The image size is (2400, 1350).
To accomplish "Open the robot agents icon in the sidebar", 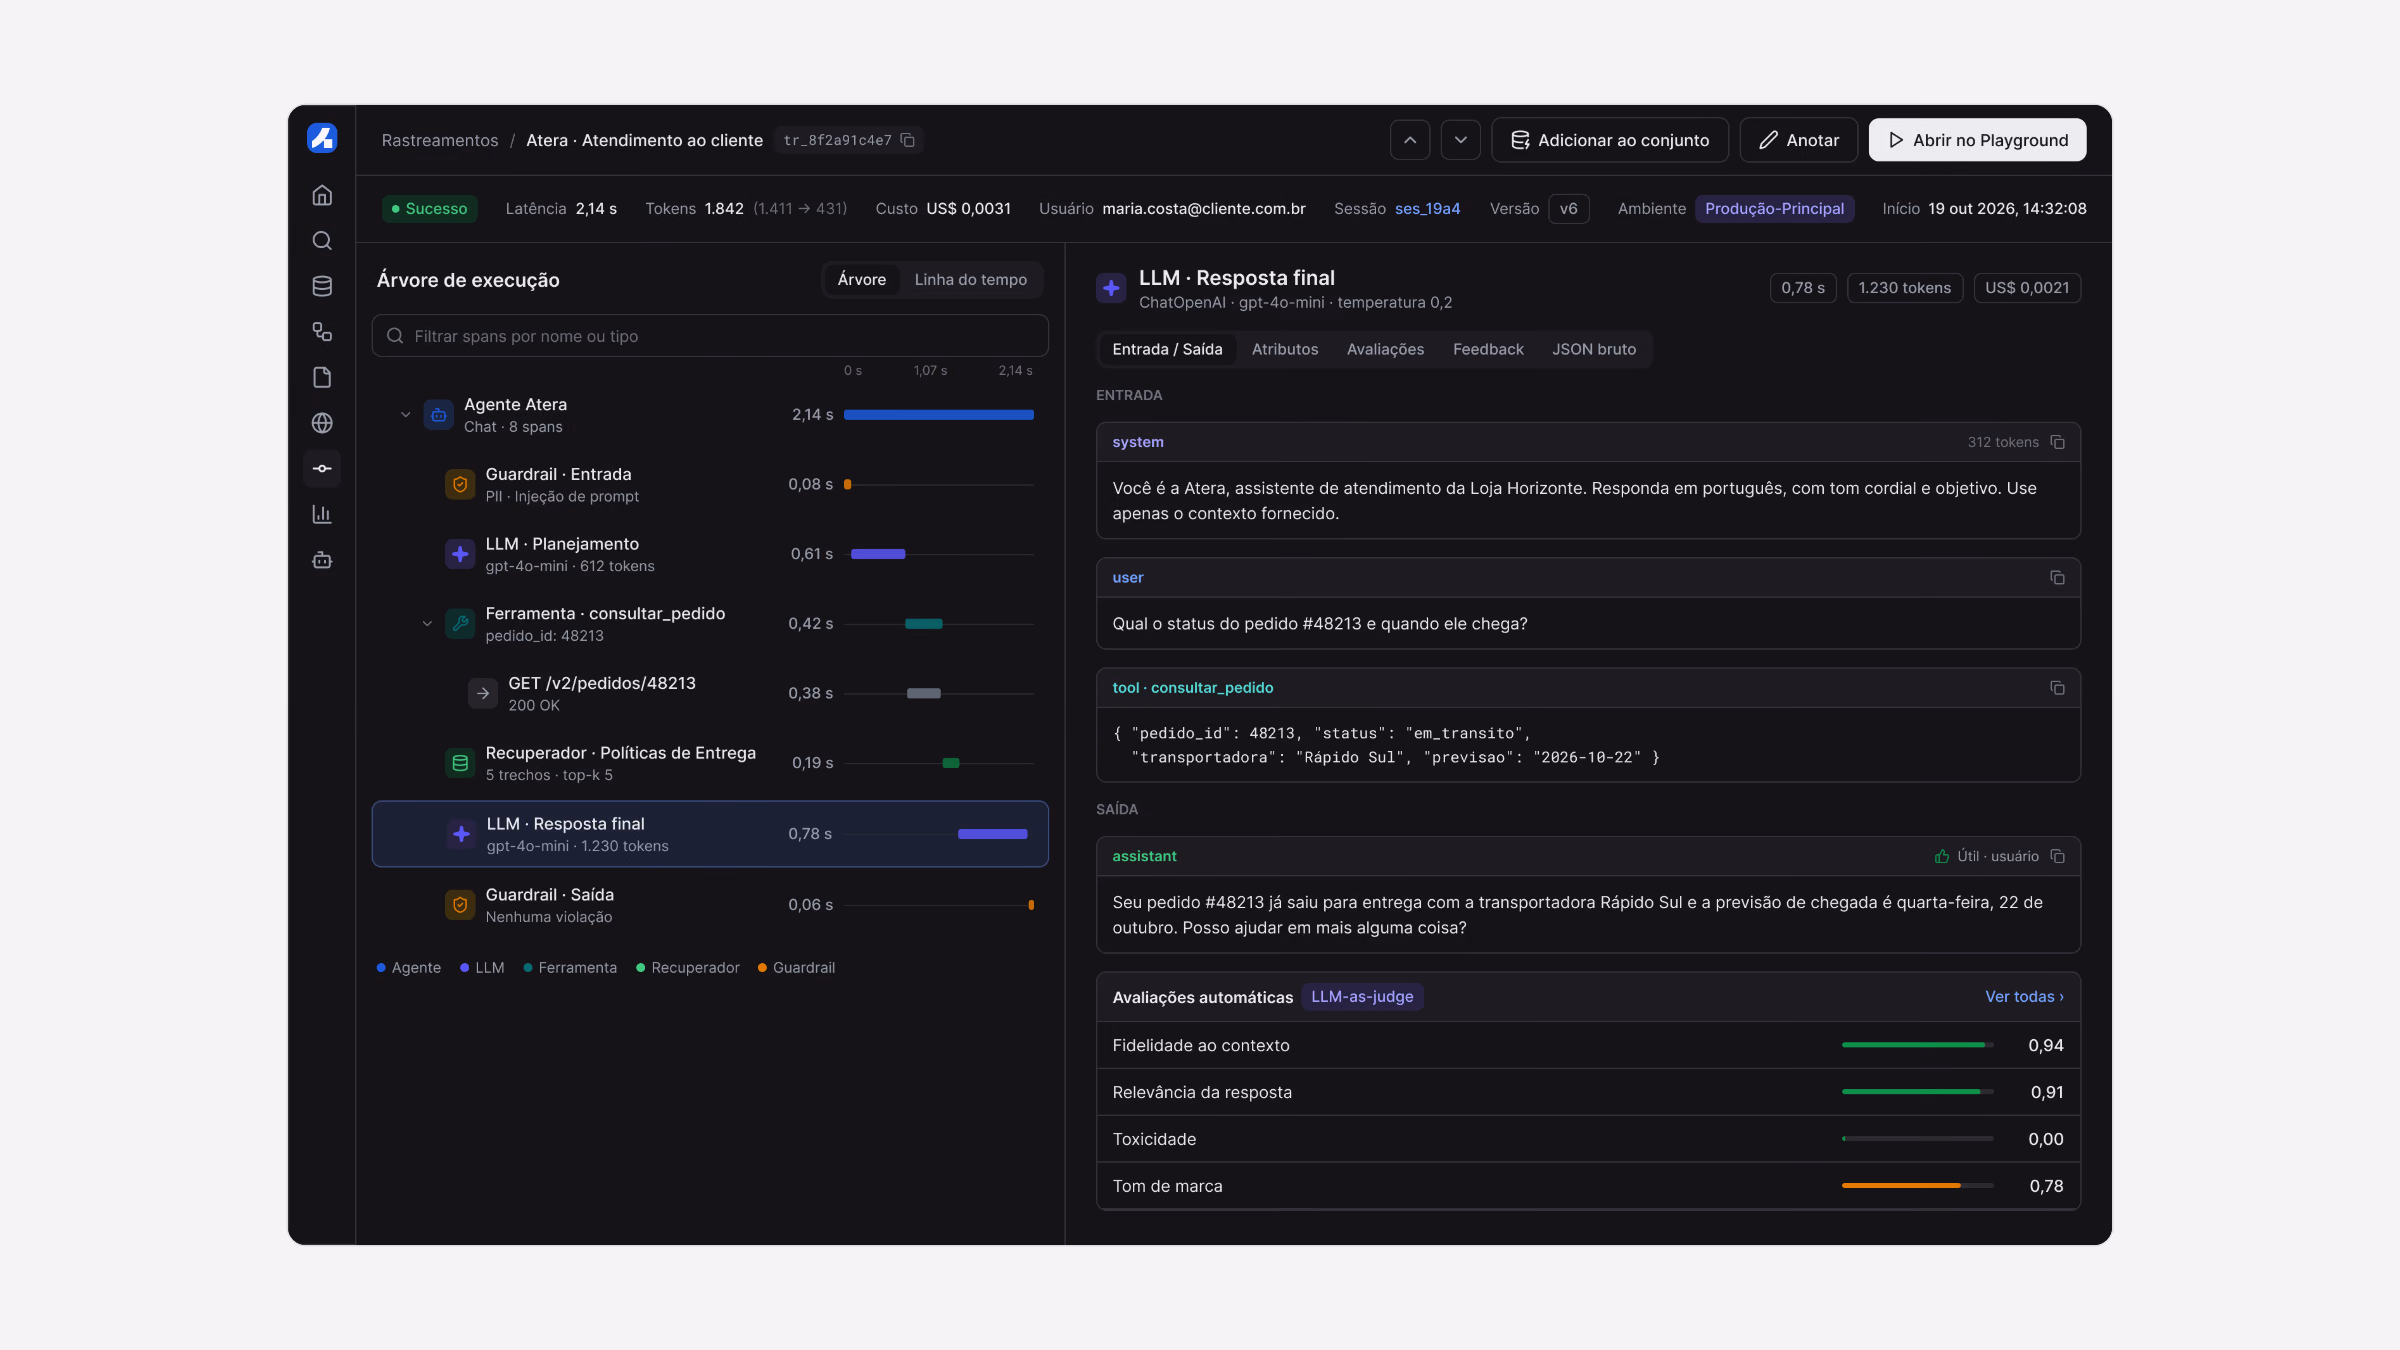I will coord(322,560).
